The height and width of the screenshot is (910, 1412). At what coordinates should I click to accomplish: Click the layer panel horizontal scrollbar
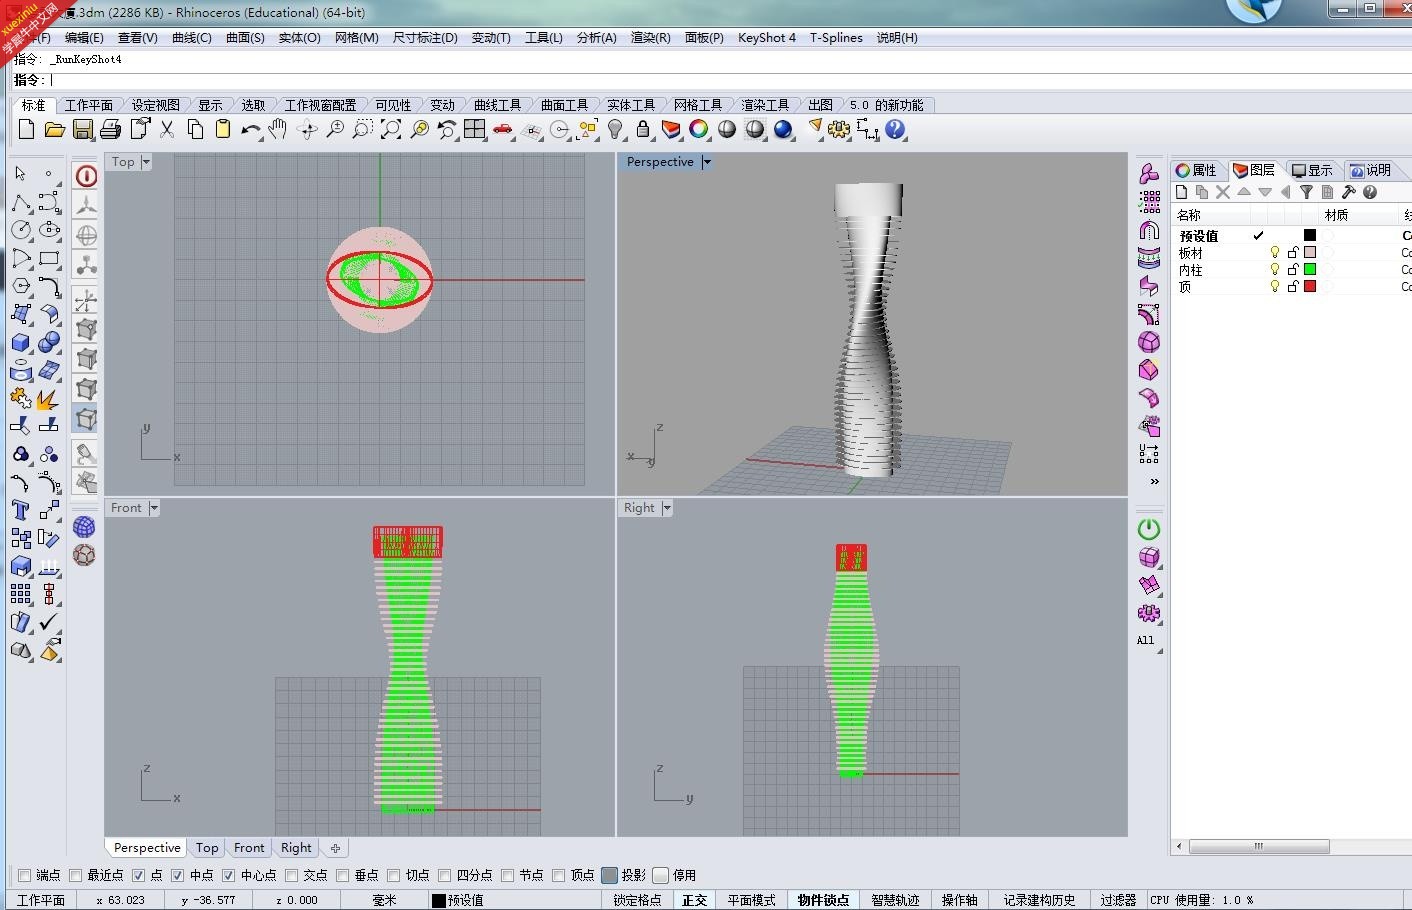[1258, 846]
